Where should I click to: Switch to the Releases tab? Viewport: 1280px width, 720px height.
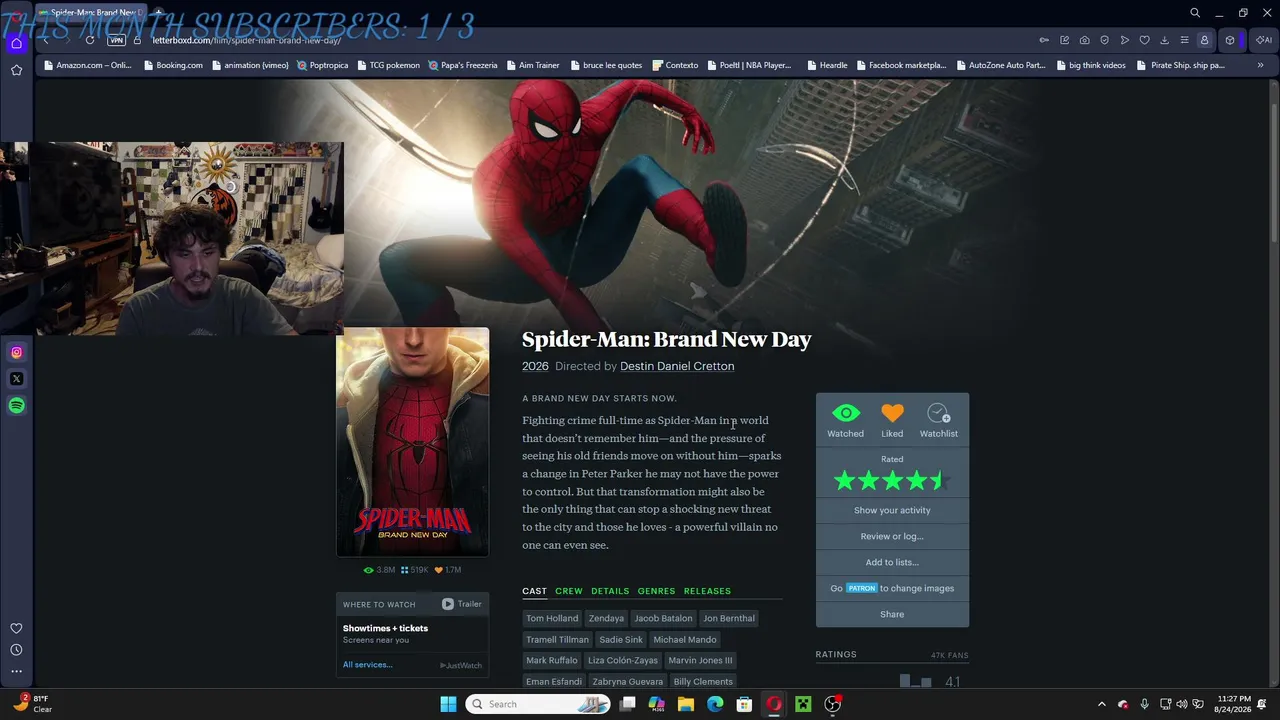pyautogui.click(x=707, y=591)
